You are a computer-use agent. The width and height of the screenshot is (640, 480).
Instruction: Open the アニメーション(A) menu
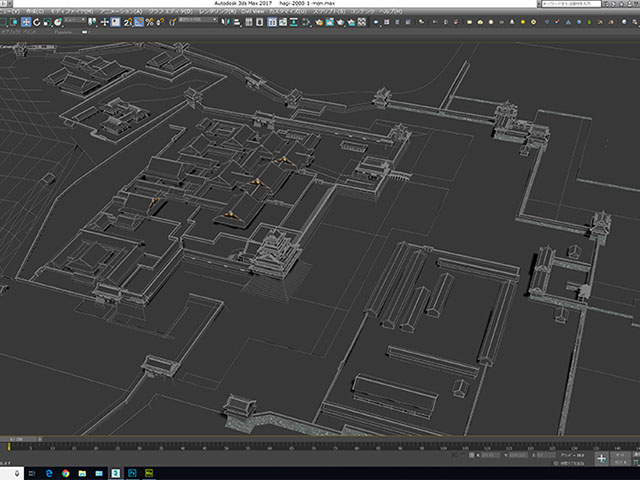pyautogui.click(x=121, y=12)
